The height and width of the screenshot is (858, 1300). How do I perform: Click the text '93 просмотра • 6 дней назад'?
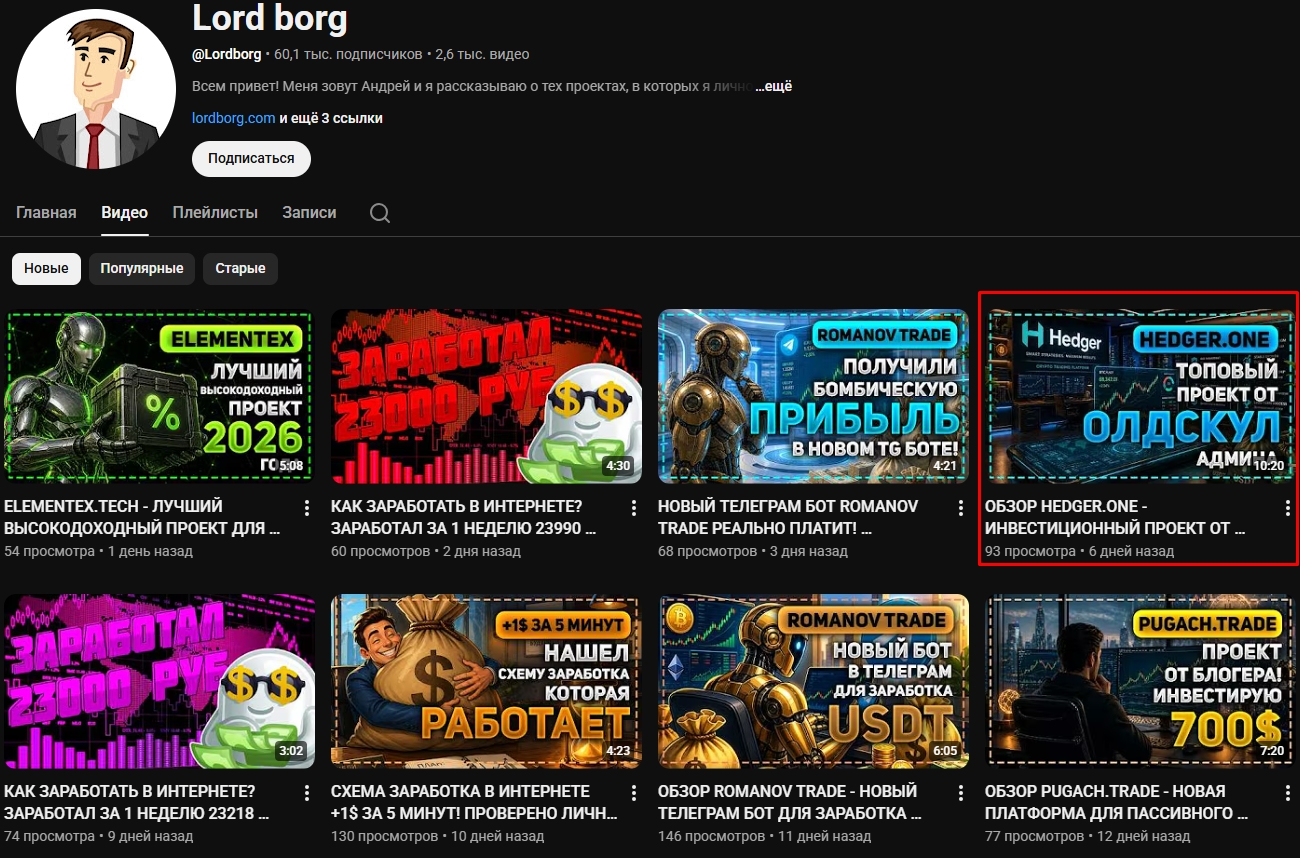[x=1079, y=551]
